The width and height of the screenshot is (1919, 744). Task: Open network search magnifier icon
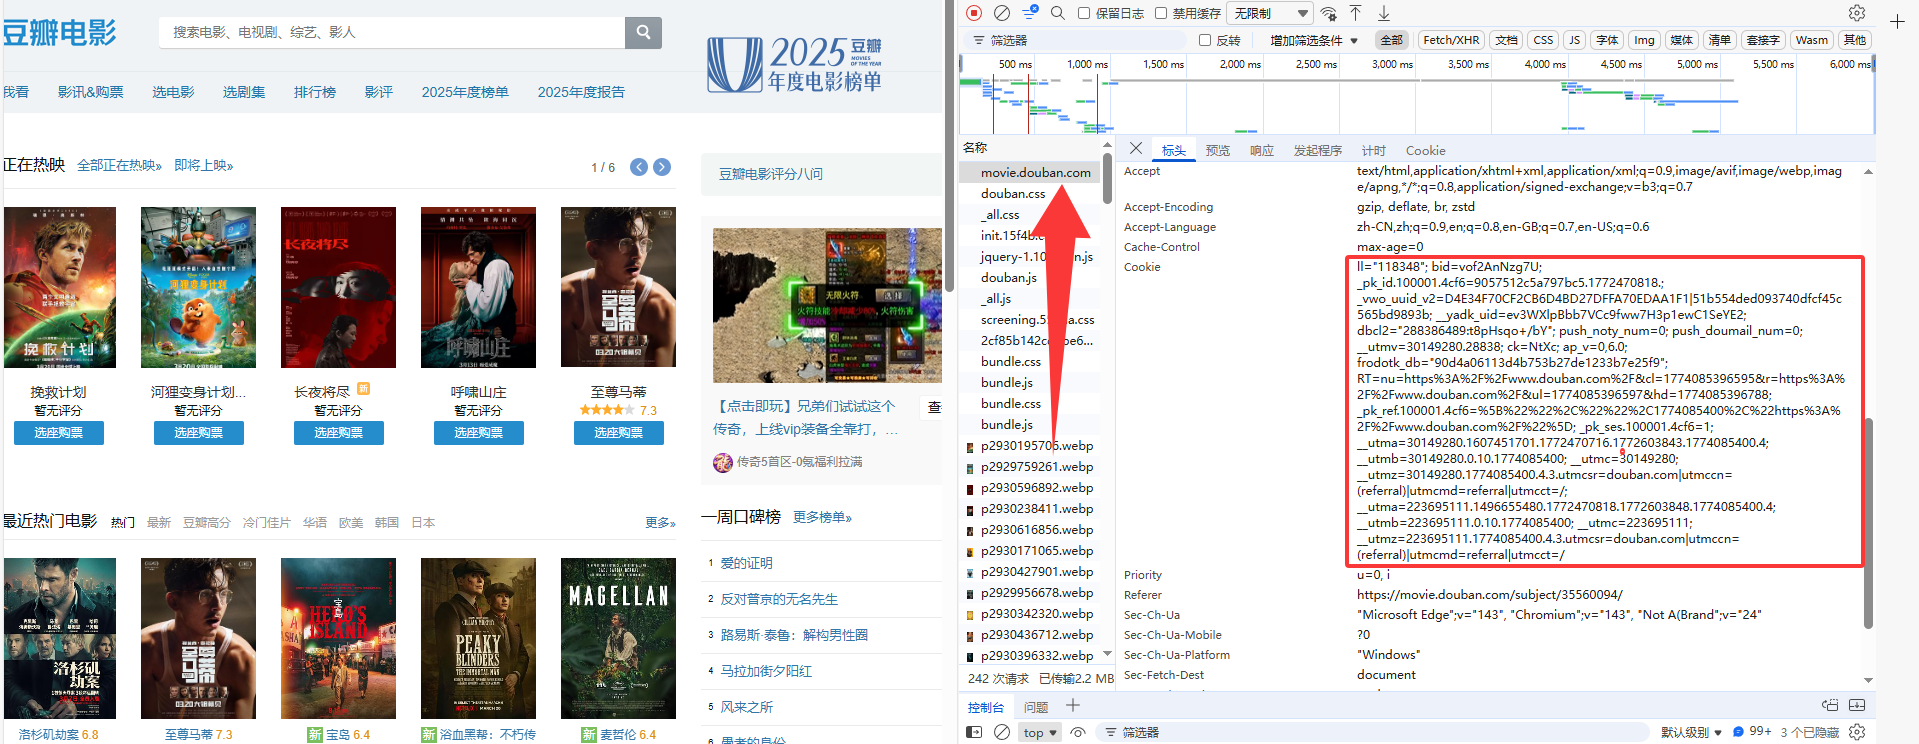click(1057, 13)
